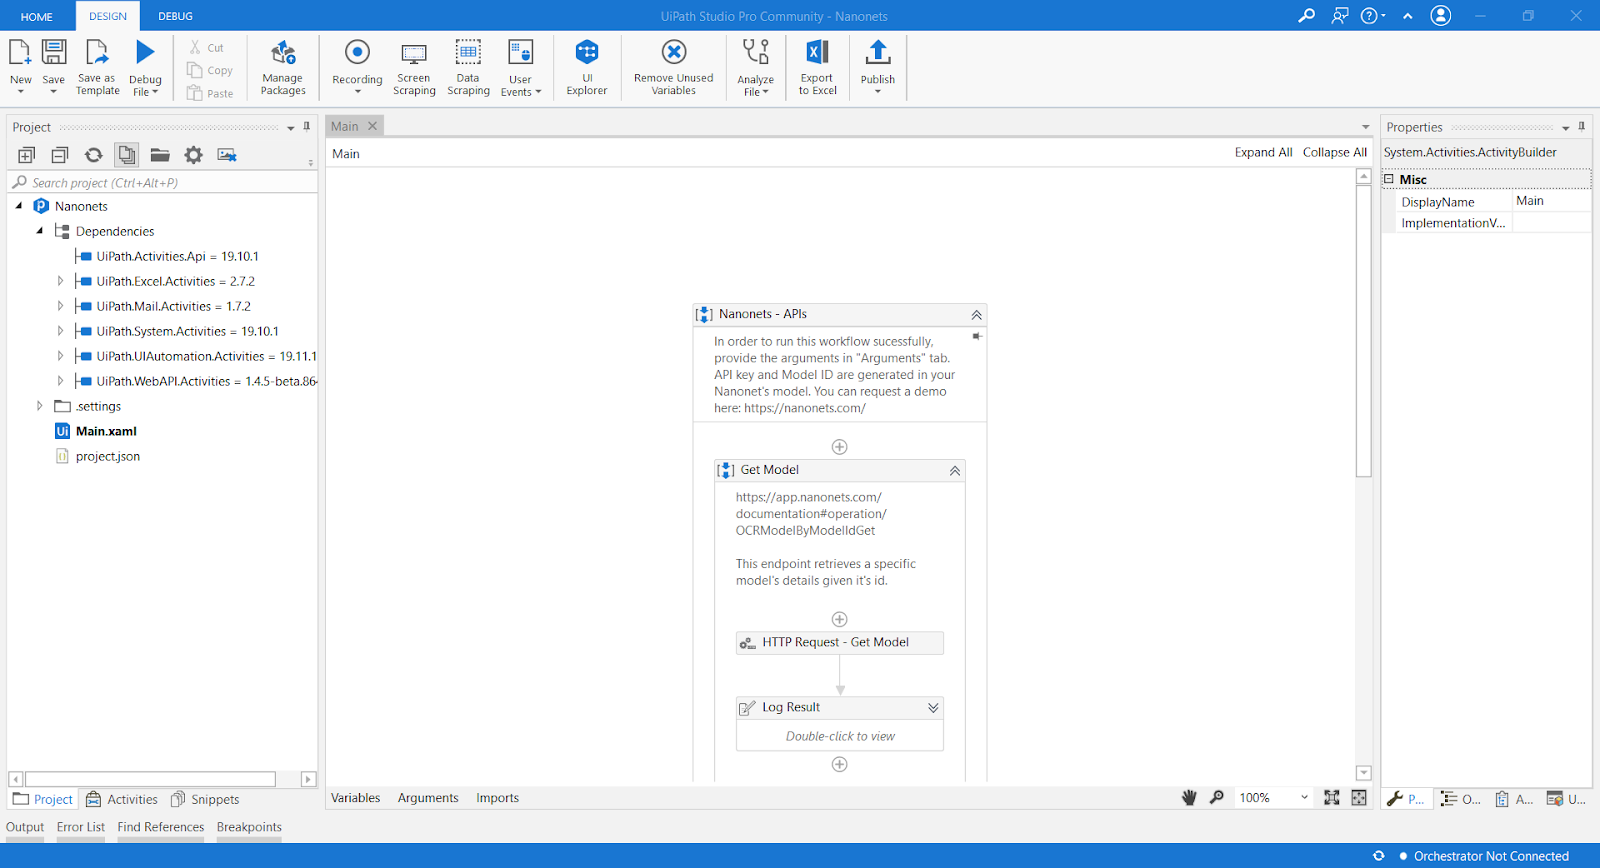Open project settings gear icon
The width and height of the screenshot is (1600, 868).
(x=193, y=155)
